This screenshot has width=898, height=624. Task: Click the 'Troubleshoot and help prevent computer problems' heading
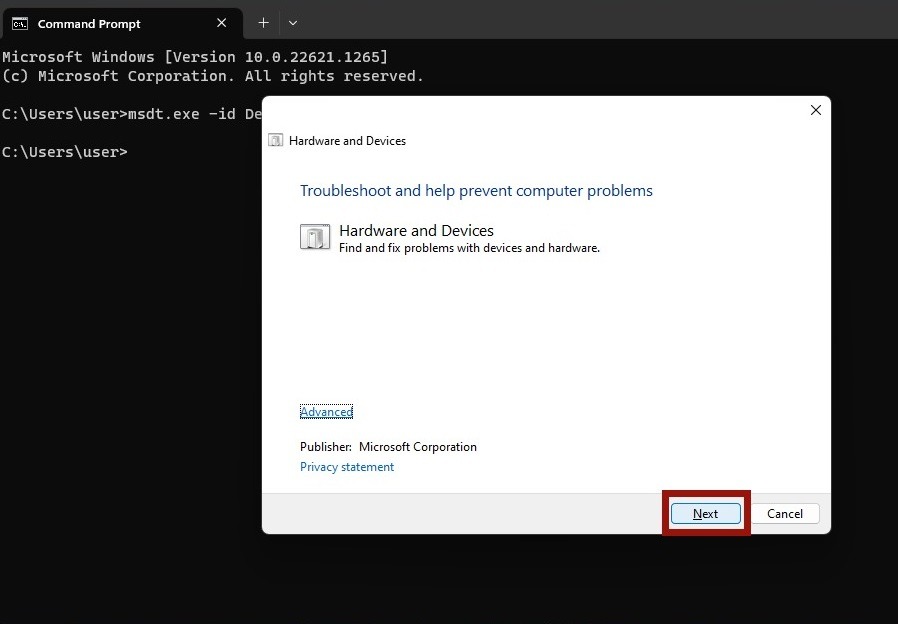coord(476,190)
